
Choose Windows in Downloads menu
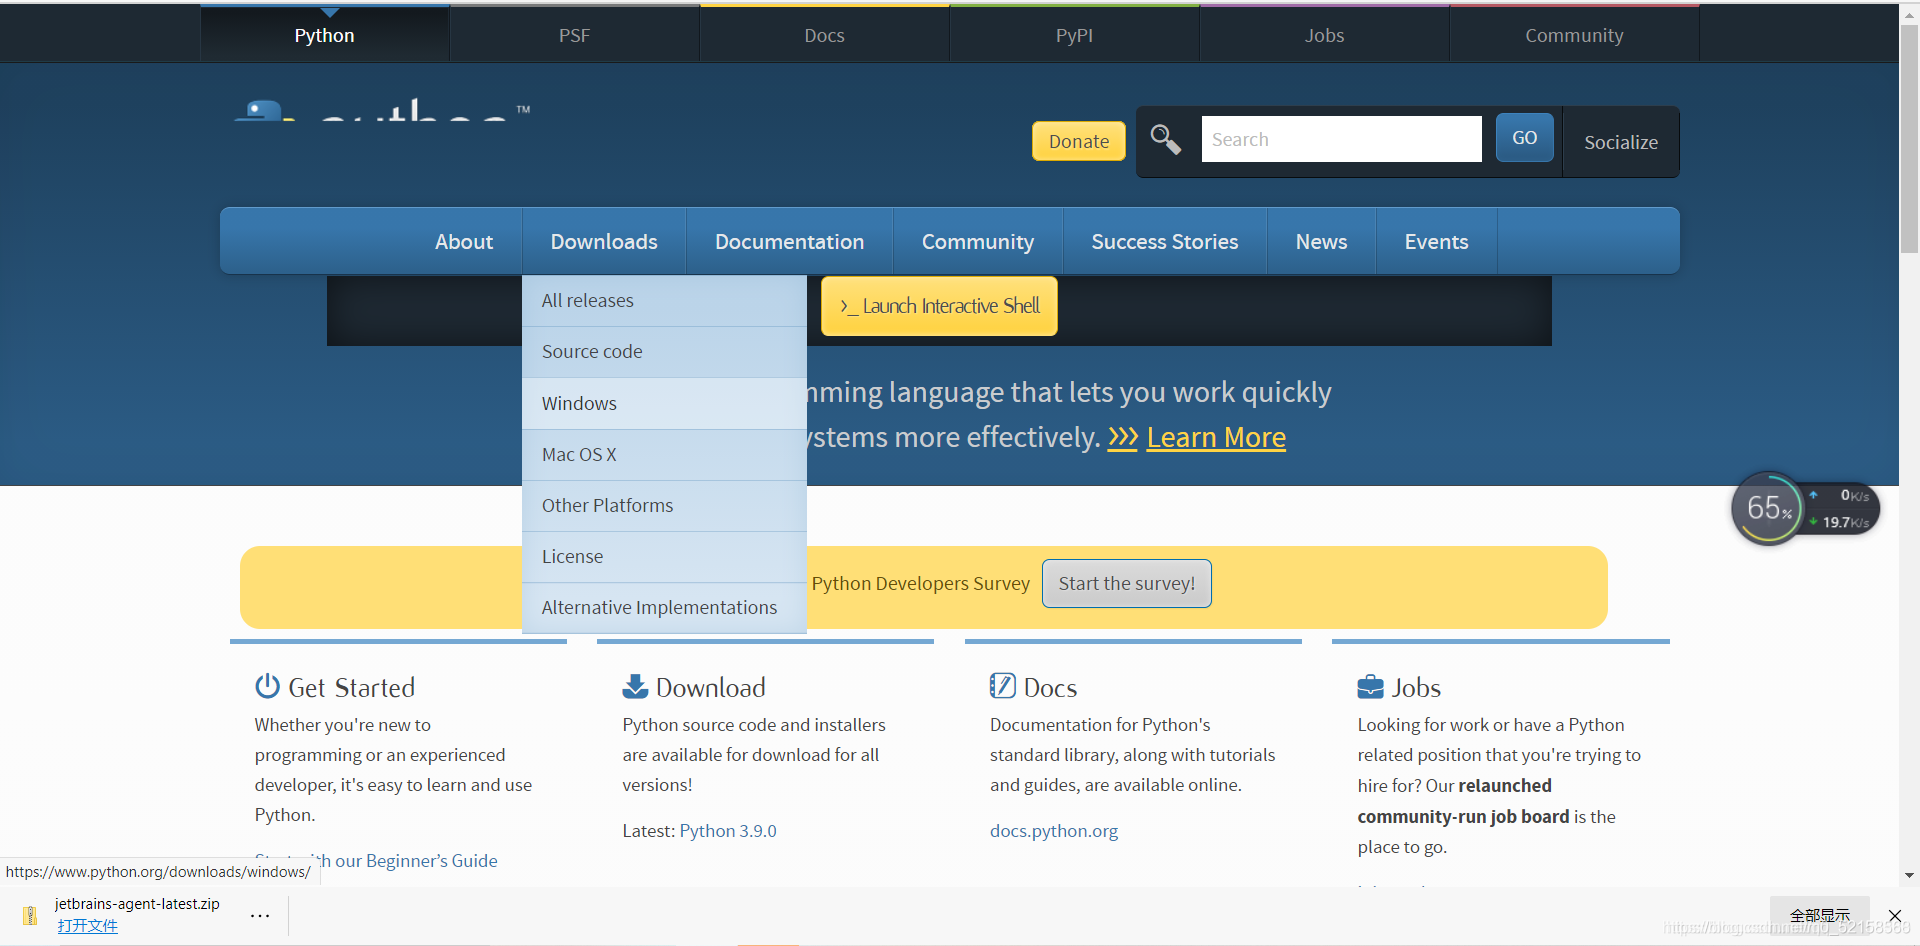click(x=664, y=403)
